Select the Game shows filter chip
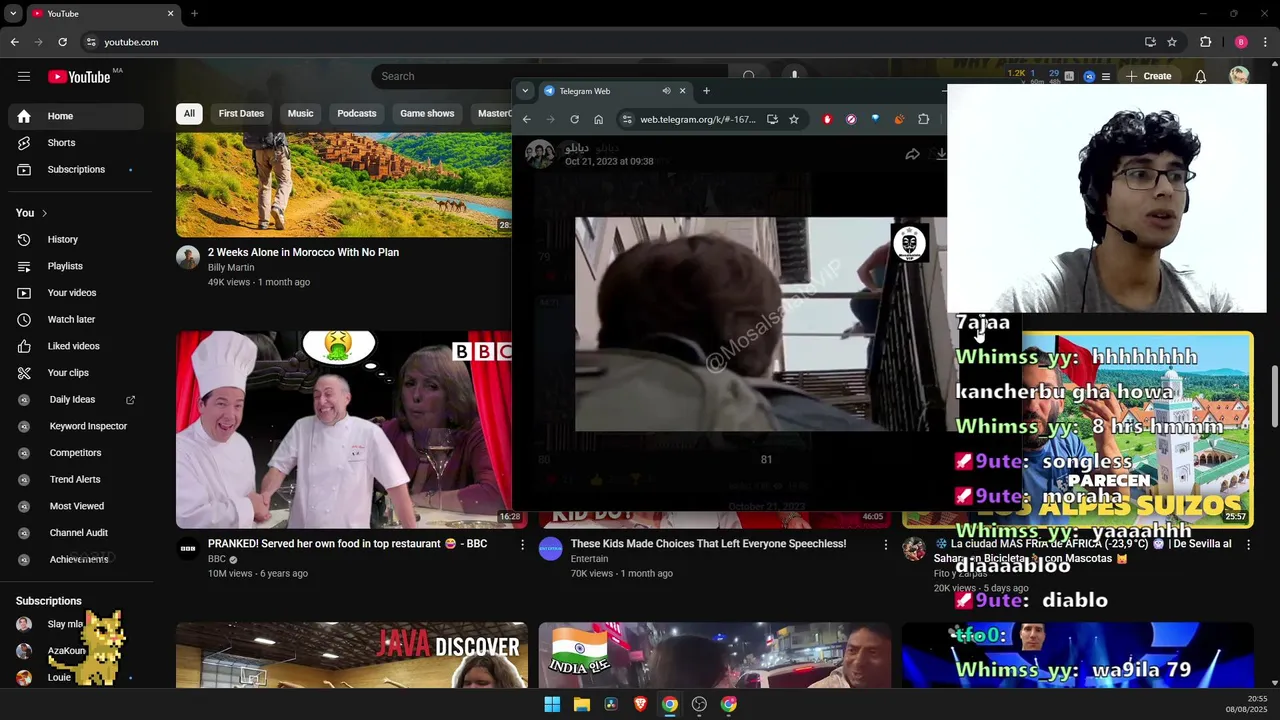This screenshot has width=1280, height=720. pyautogui.click(x=427, y=114)
